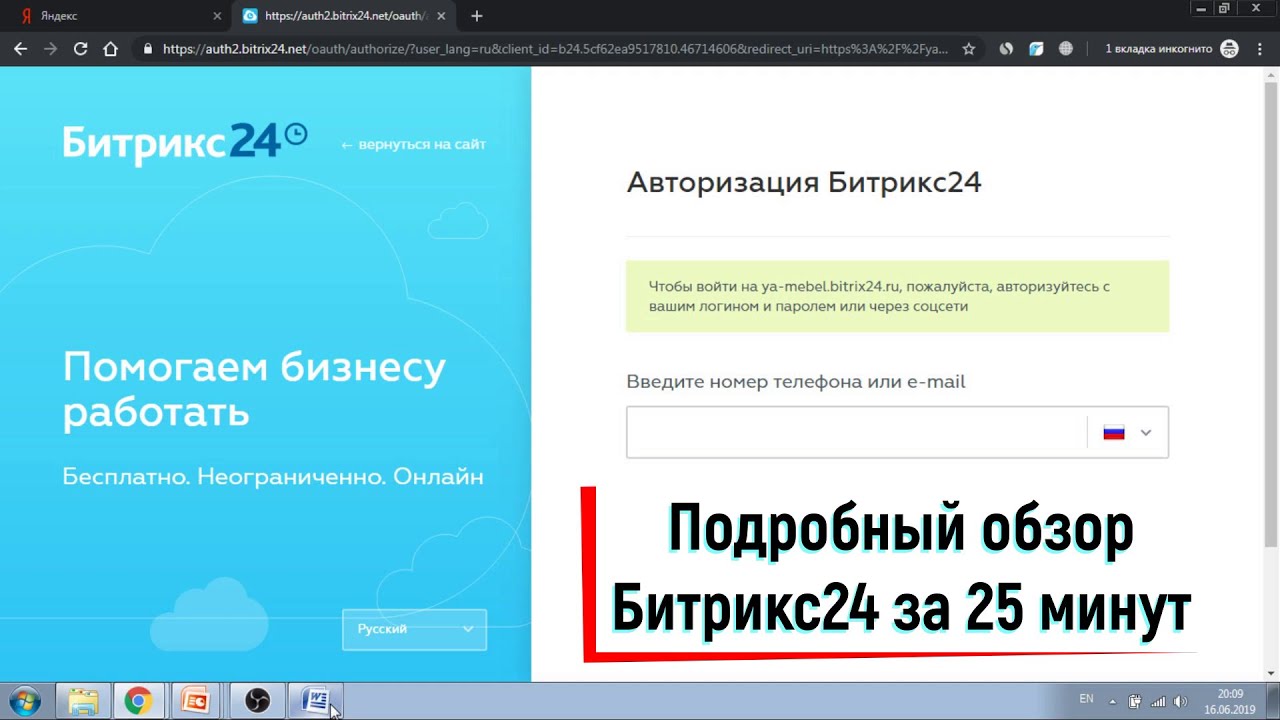Click the EN language indicator in the tray
The image size is (1280, 720).
pos(1087,699)
